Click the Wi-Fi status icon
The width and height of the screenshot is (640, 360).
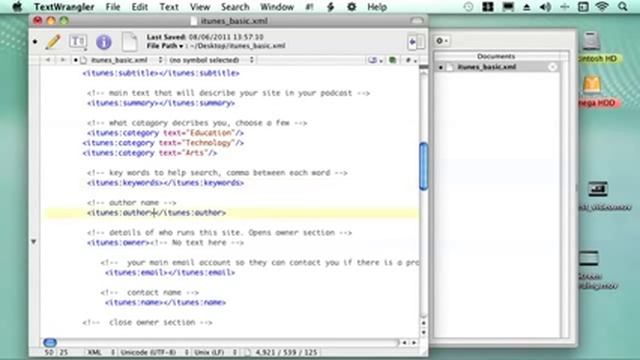pos(602,7)
